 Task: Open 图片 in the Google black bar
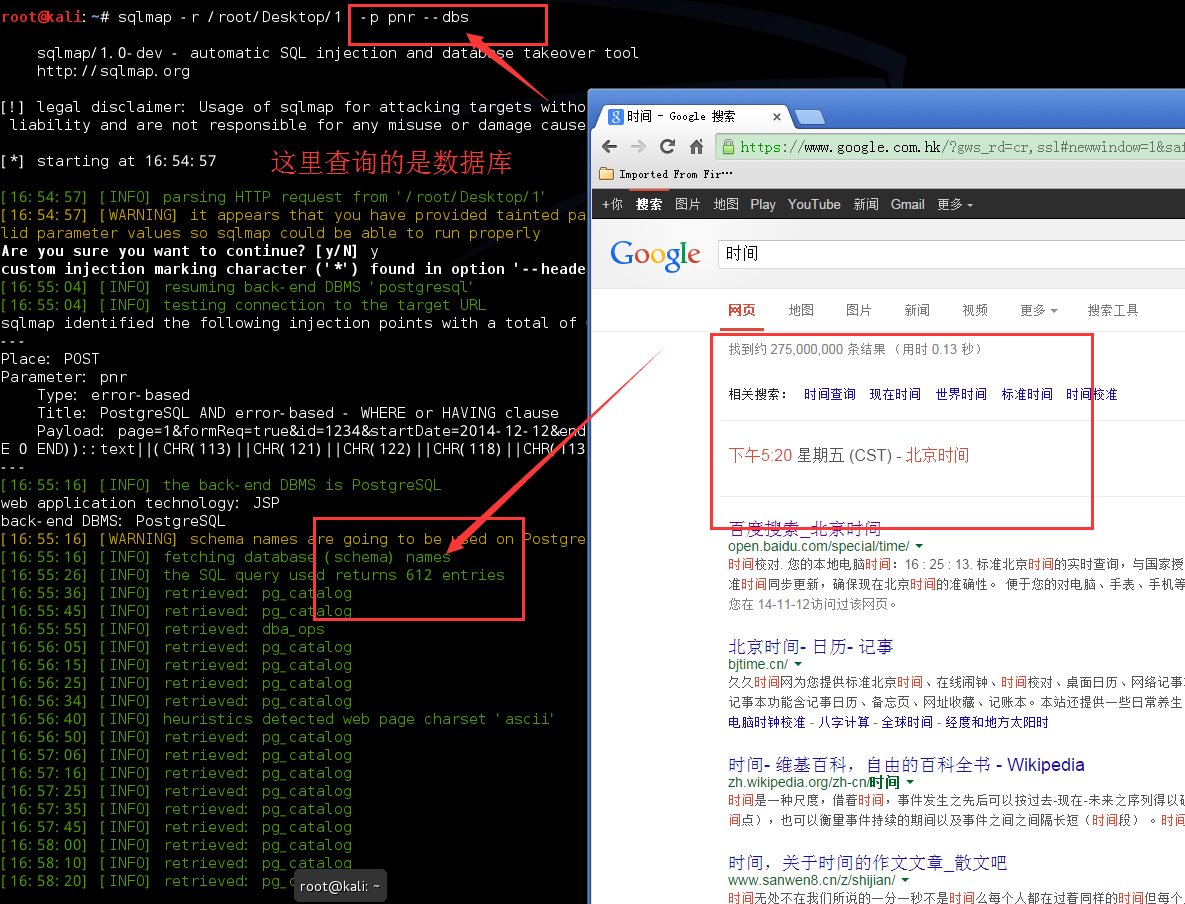[687, 204]
